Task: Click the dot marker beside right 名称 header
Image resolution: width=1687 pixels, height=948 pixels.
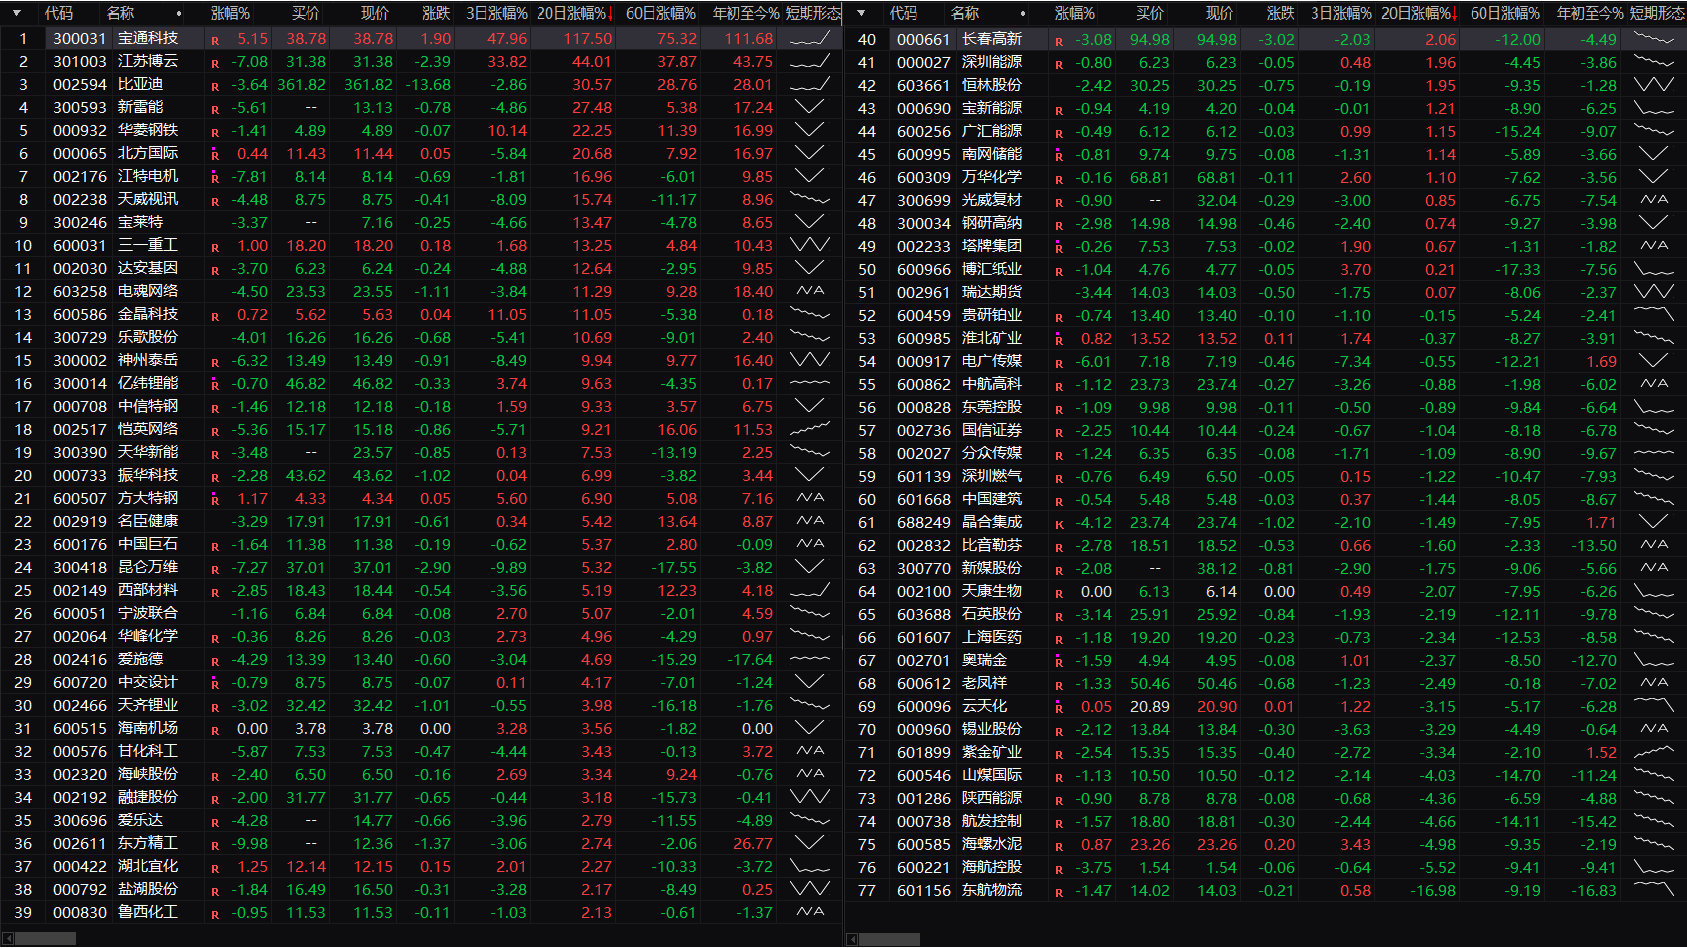Action: tap(1023, 14)
